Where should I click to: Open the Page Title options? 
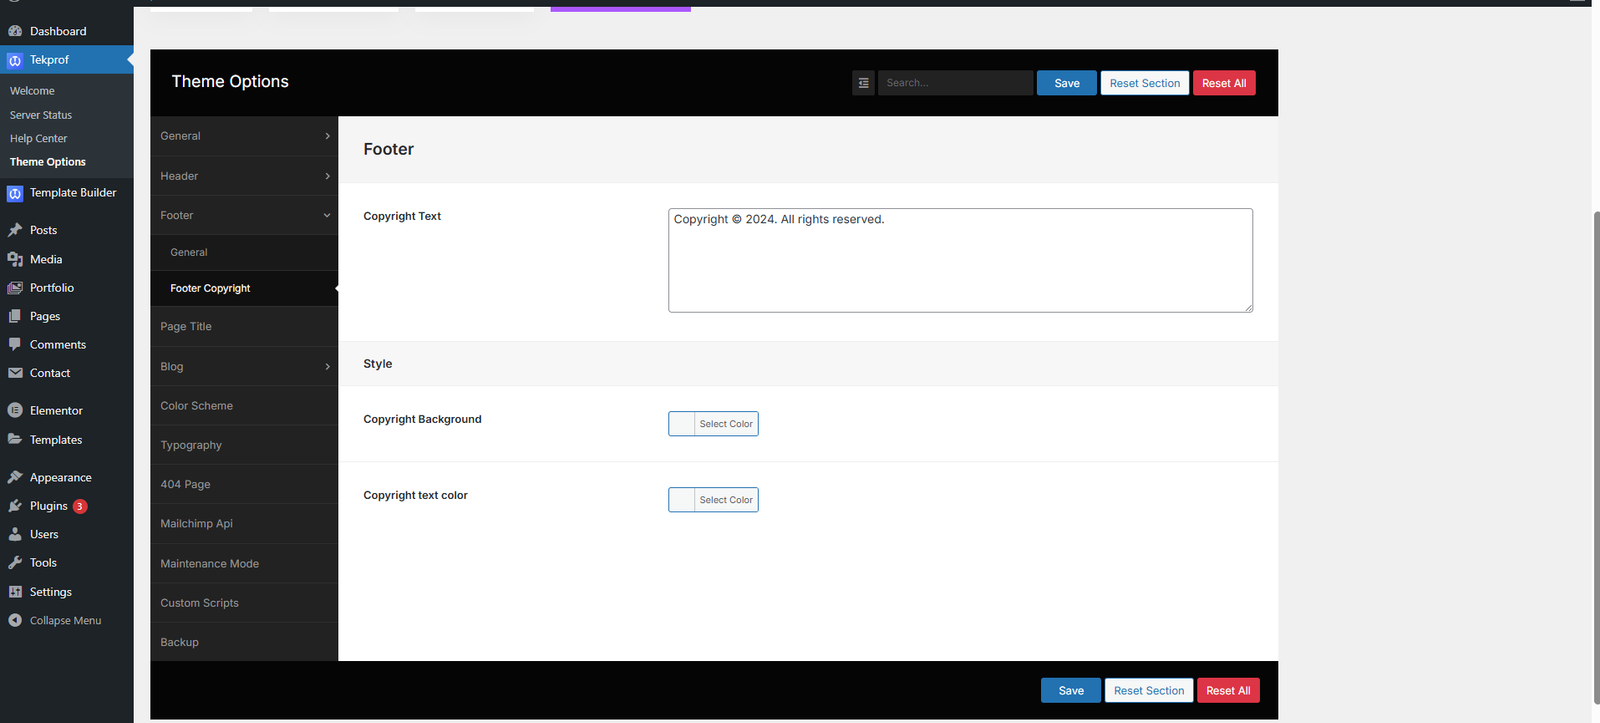coord(244,327)
